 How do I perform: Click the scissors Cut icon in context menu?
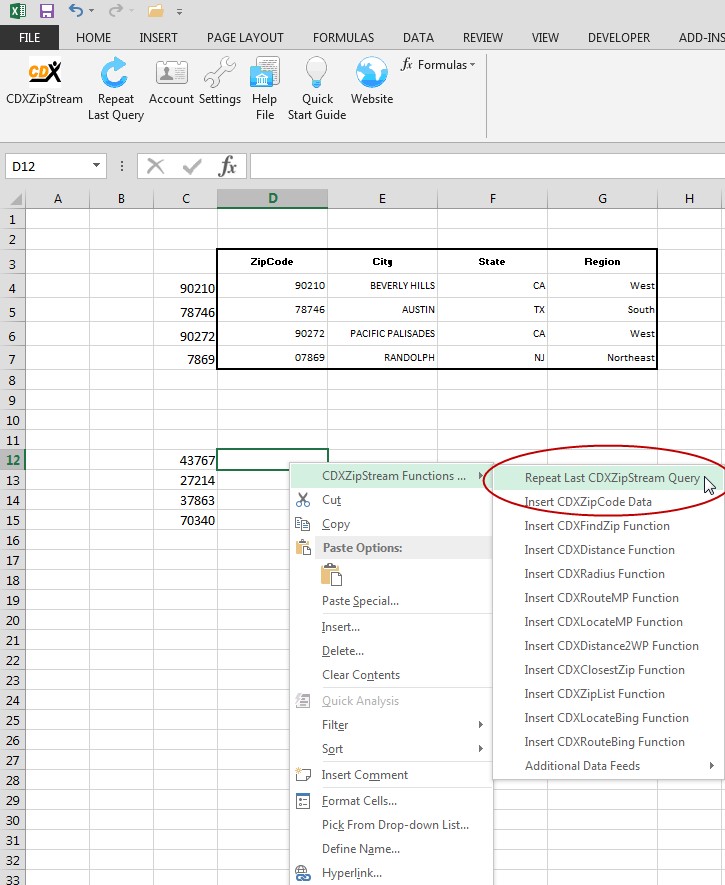(x=303, y=500)
